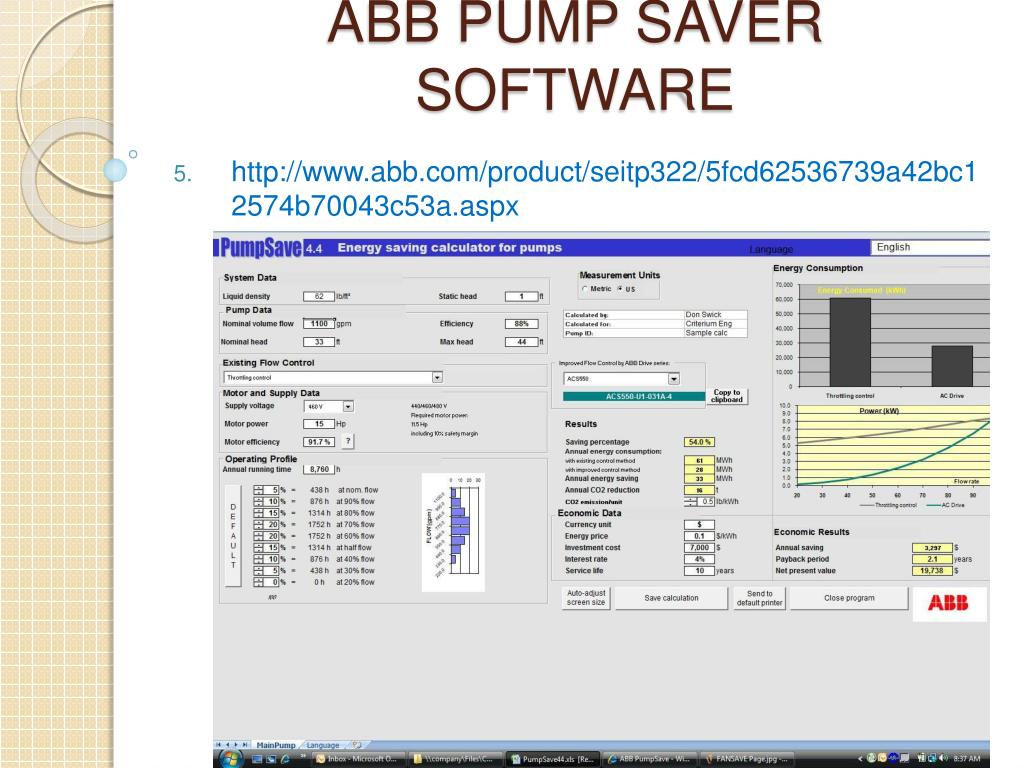Launch Internet Explorer from quick launch
Image resolution: width=1024 pixels, height=768 pixels.
[x=285, y=759]
